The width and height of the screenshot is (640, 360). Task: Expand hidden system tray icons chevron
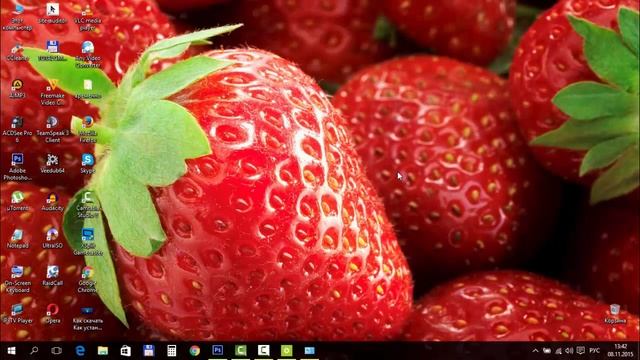click(535, 351)
